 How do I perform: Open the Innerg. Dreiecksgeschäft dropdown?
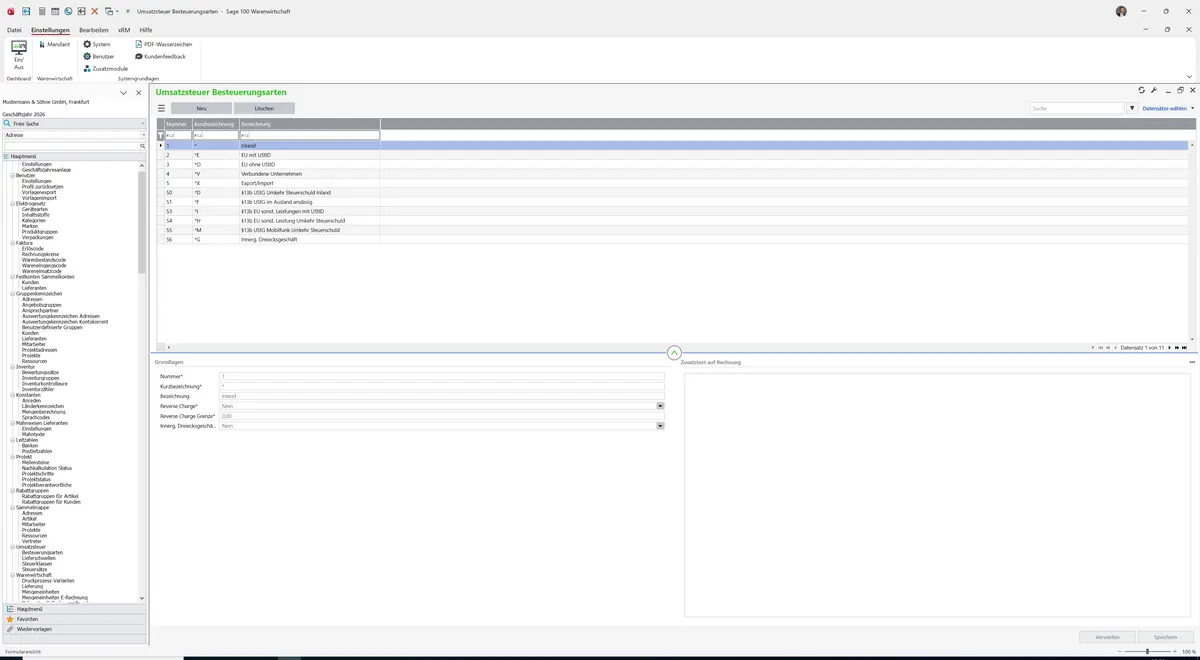pos(660,426)
